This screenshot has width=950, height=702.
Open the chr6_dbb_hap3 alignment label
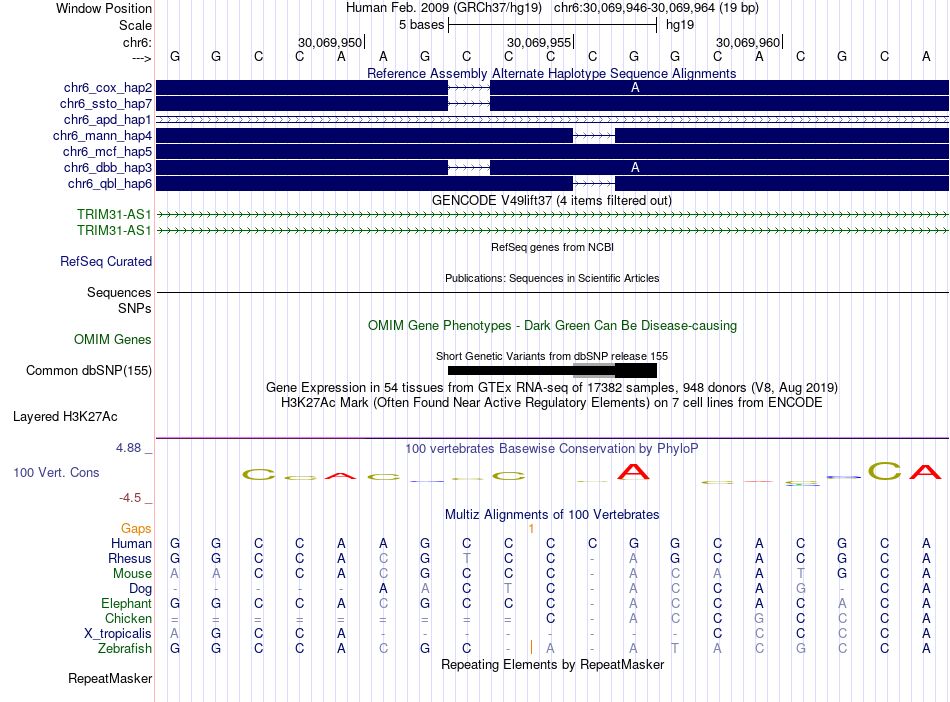click(x=108, y=168)
